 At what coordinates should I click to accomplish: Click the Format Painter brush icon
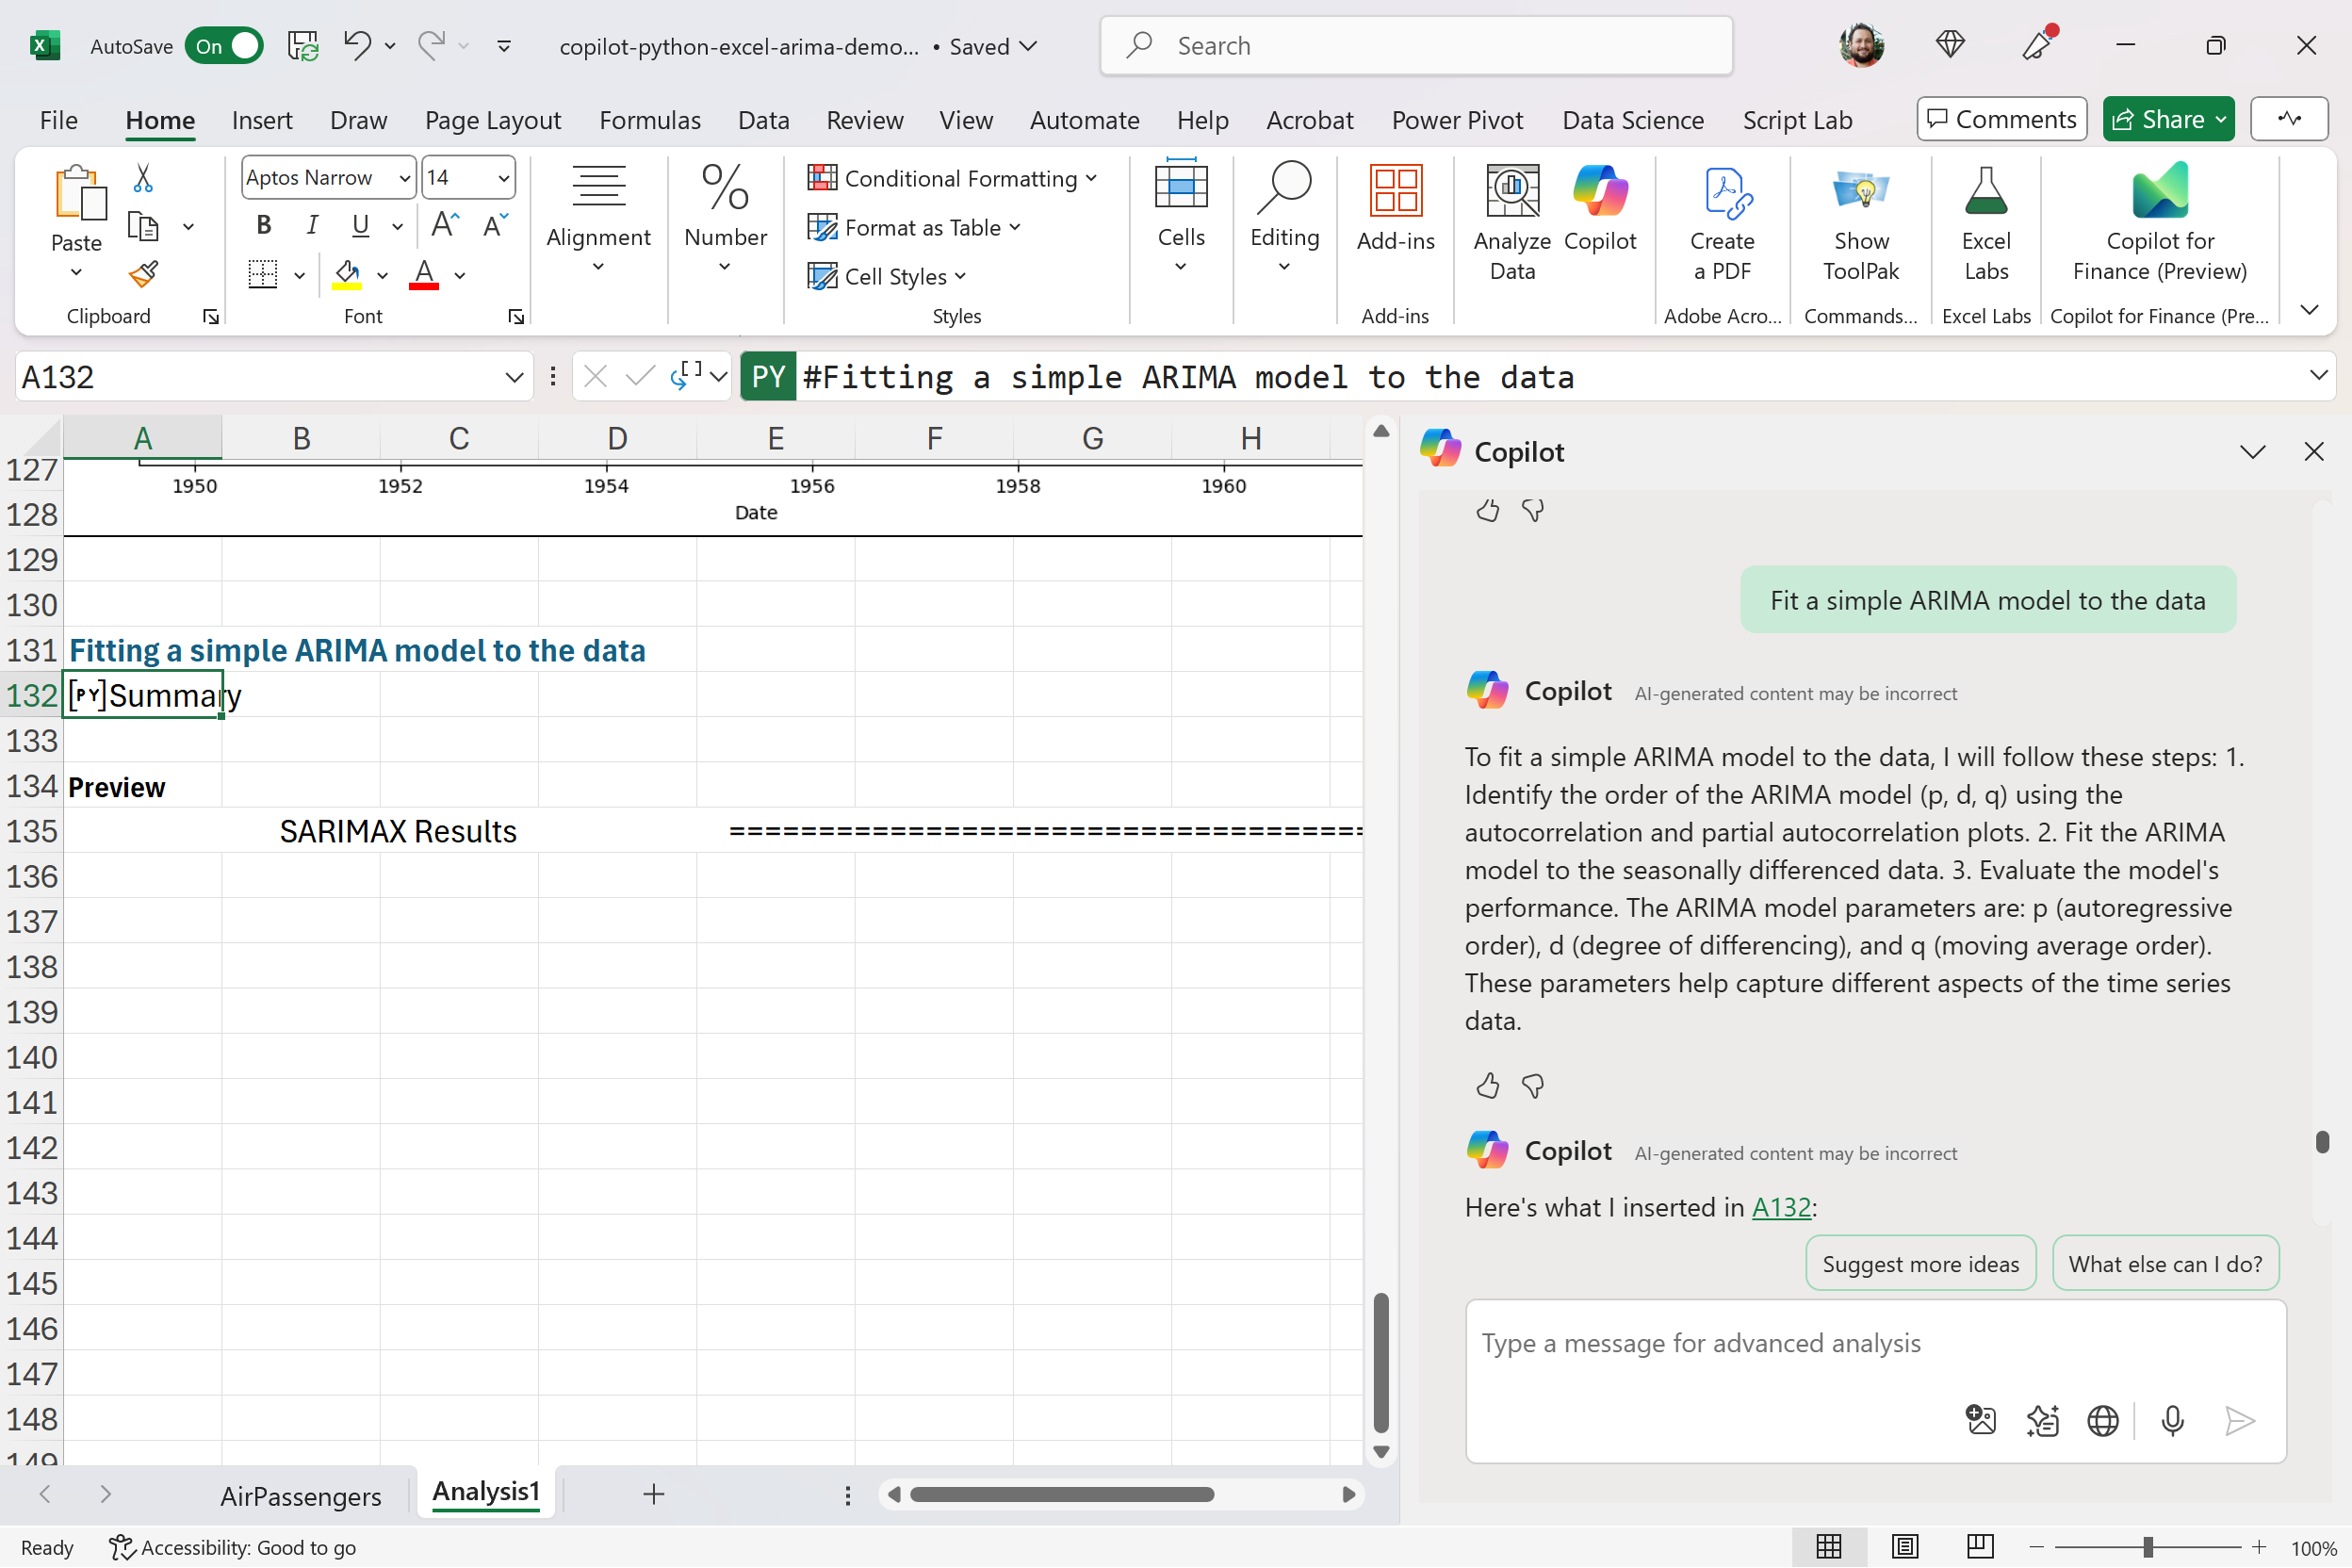coord(144,274)
